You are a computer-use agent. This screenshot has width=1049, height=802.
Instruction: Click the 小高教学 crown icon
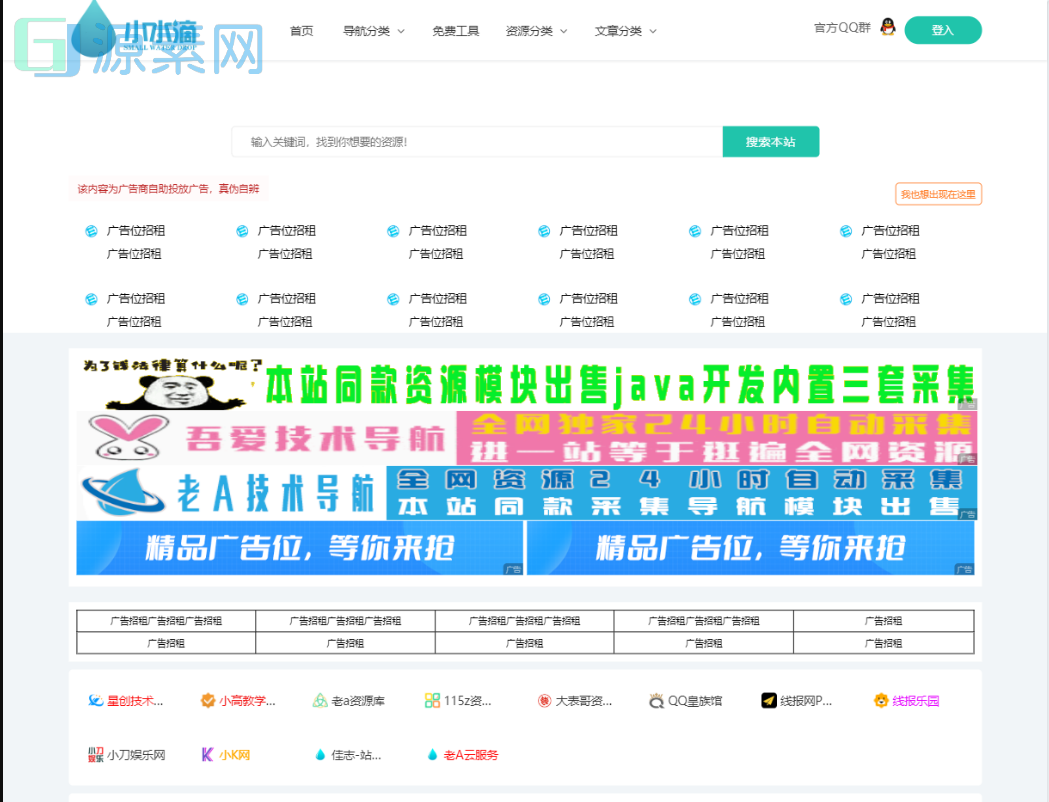(207, 701)
